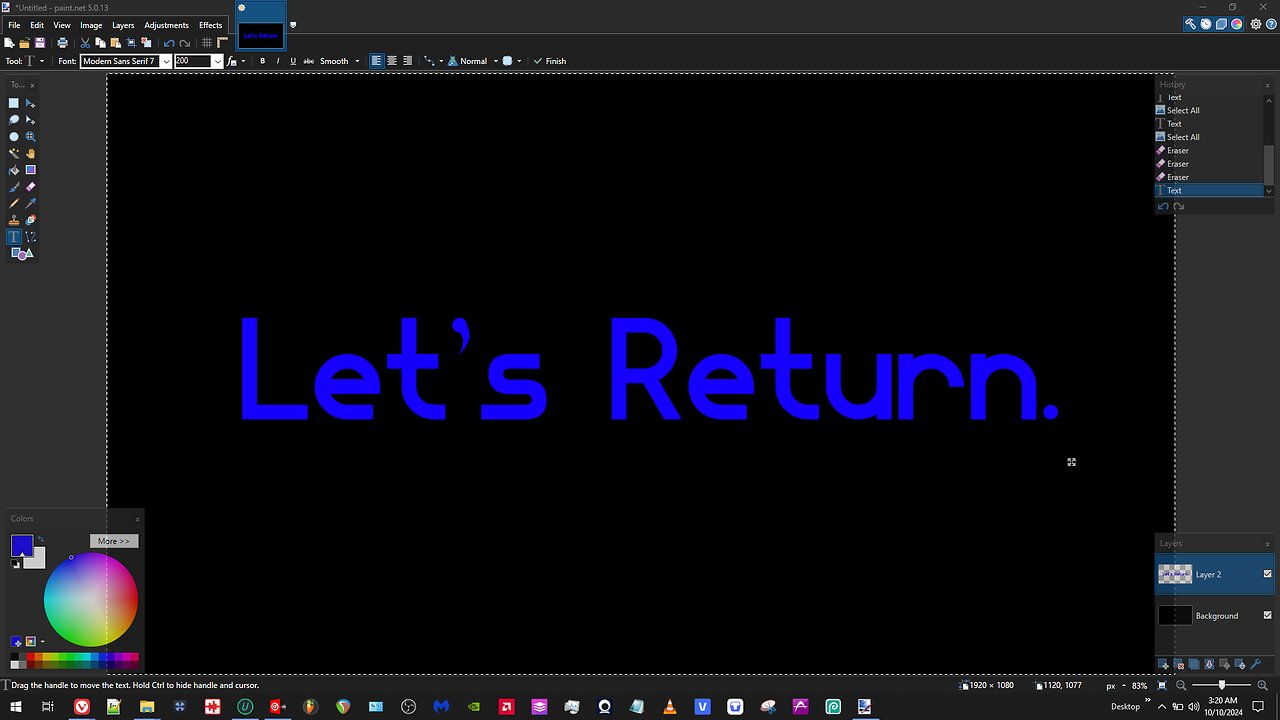
Task: Open the Edit menu
Action: tap(37, 25)
